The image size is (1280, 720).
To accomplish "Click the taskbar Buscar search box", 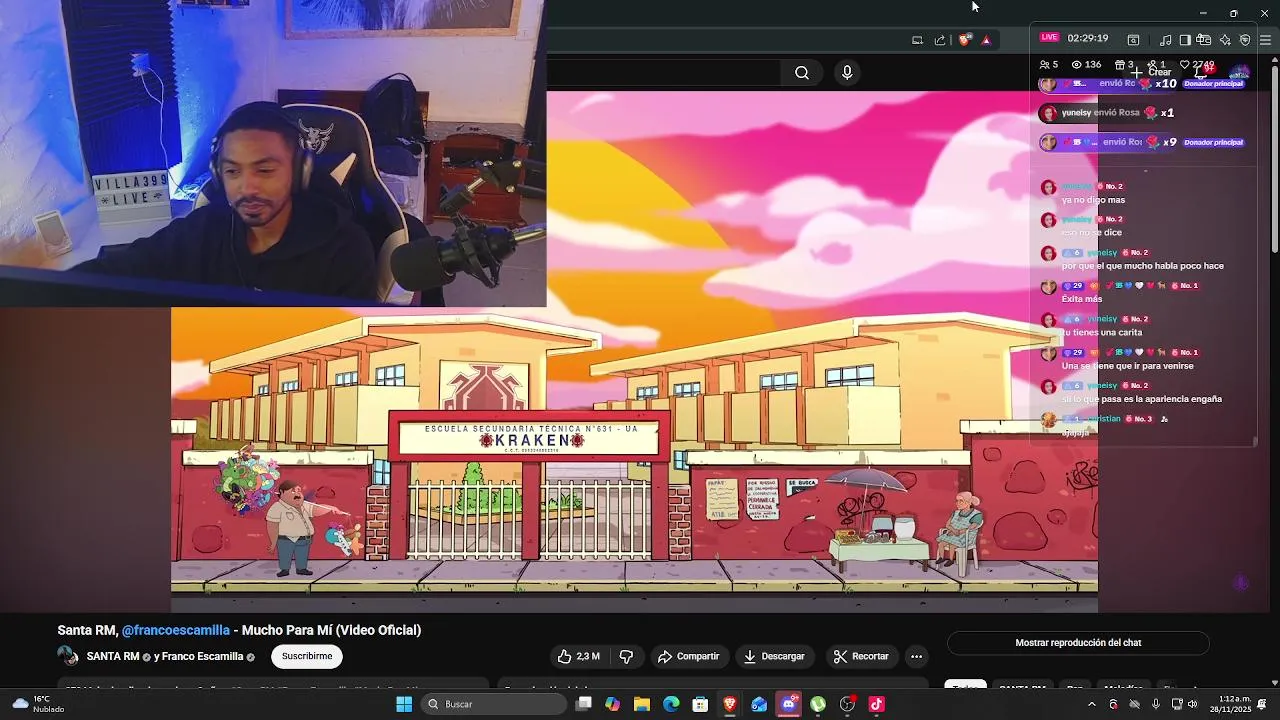I will click(494, 704).
